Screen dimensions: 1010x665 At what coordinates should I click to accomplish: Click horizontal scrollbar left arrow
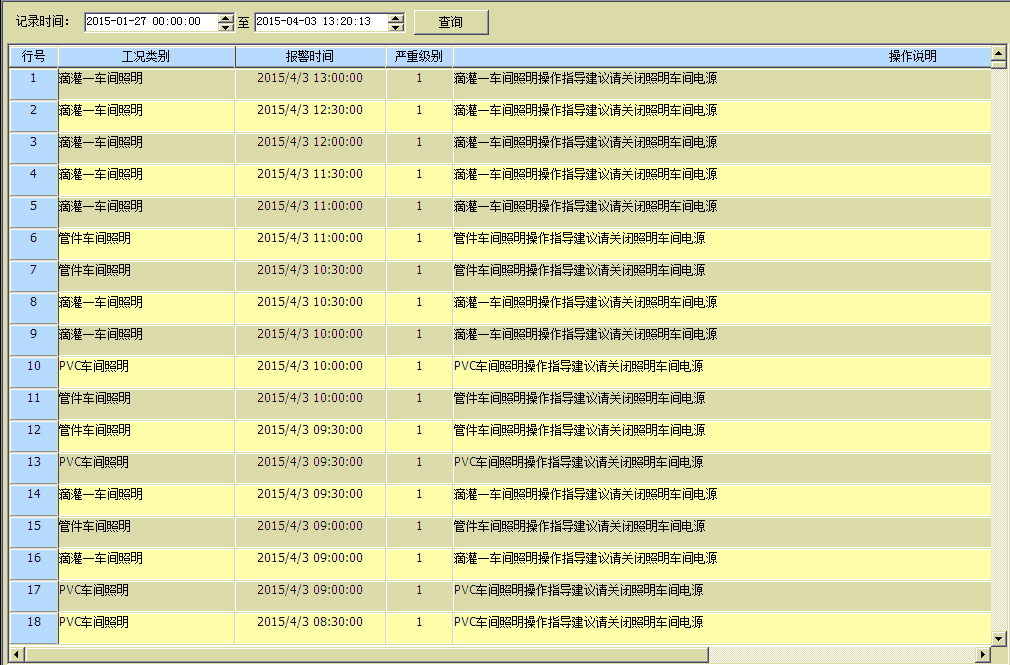(17, 654)
